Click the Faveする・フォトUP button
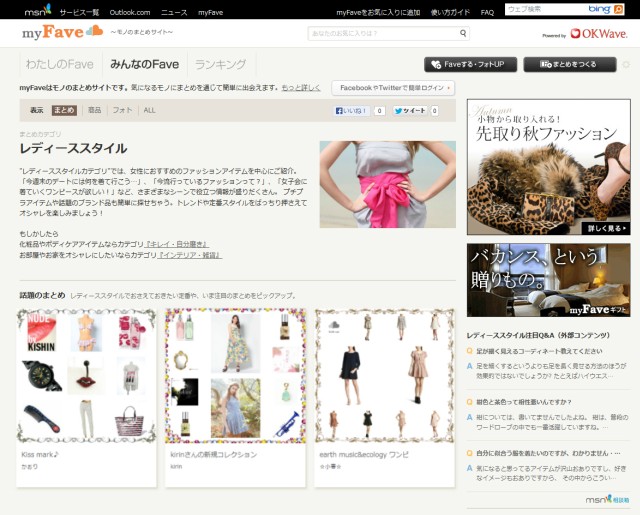 [x=470, y=64]
